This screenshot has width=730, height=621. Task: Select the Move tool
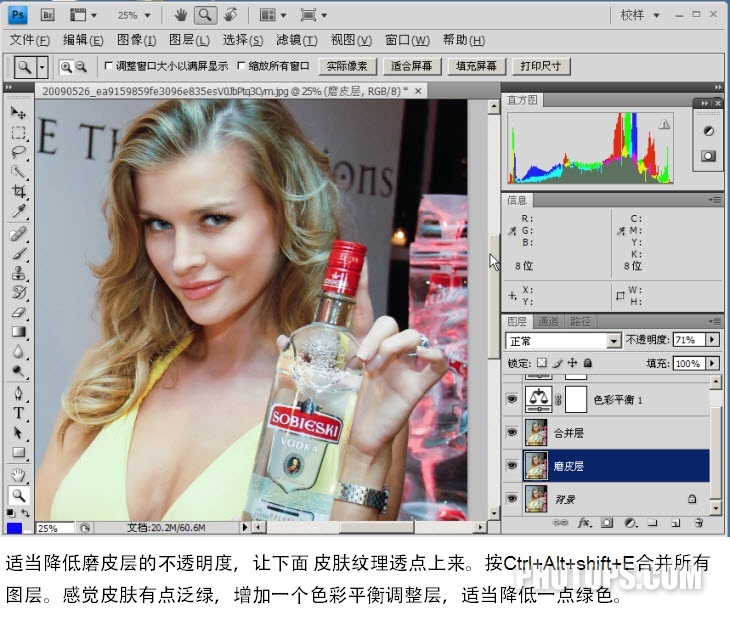[18, 113]
